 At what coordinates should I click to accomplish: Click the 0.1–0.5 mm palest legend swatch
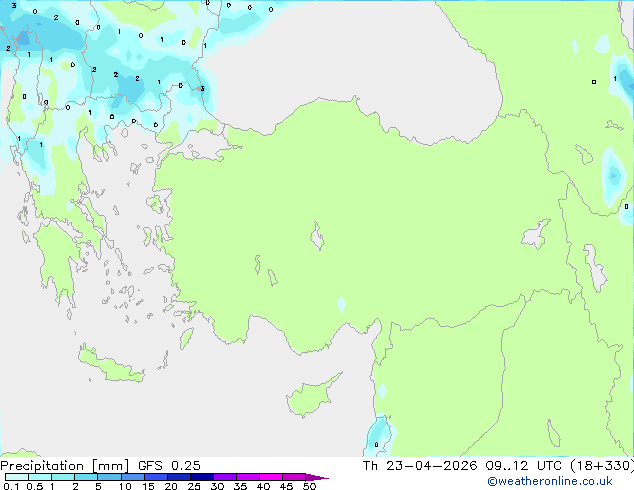click(17, 477)
